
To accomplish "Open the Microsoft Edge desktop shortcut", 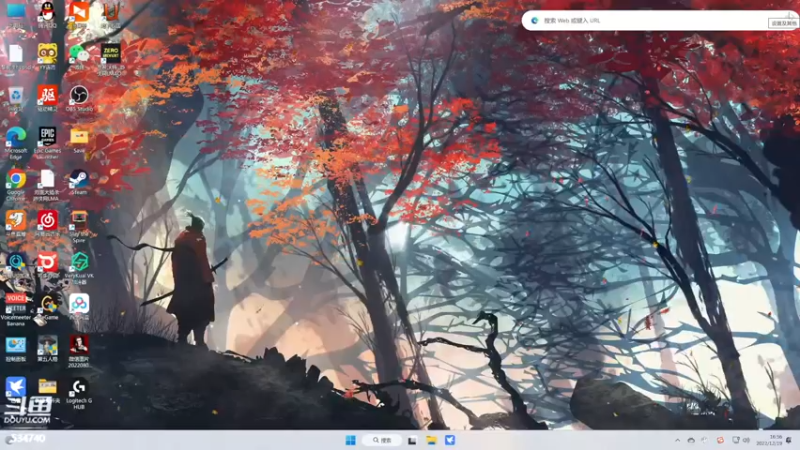I will (16, 137).
